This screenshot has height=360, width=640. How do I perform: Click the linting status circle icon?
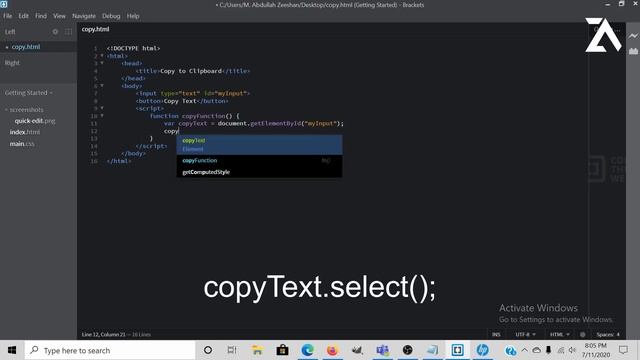click(x=582, y=334)
